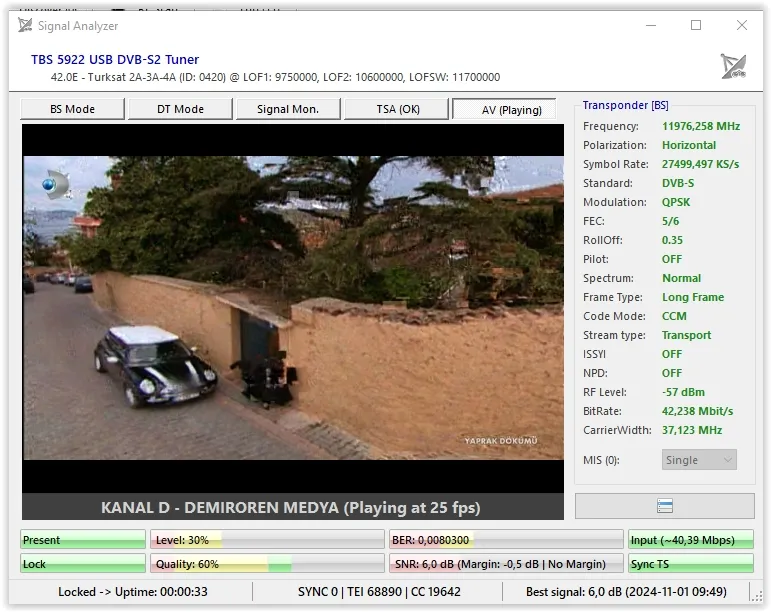Open the Signal Mon. view
This screenshot has width=771, height=612.
tap(288, 109)
